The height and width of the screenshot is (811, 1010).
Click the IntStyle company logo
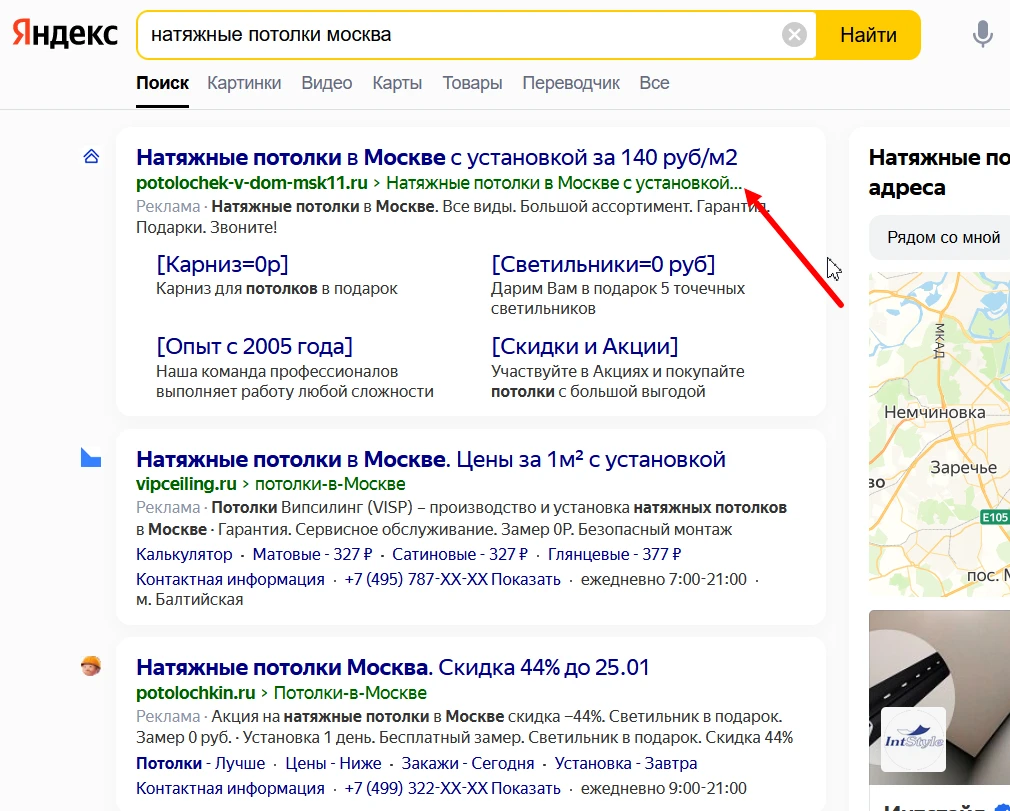coord(913,740)
